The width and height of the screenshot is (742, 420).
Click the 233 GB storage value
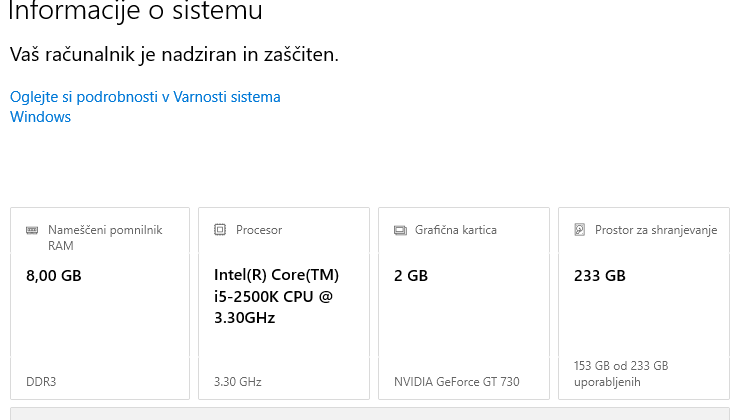600,276
